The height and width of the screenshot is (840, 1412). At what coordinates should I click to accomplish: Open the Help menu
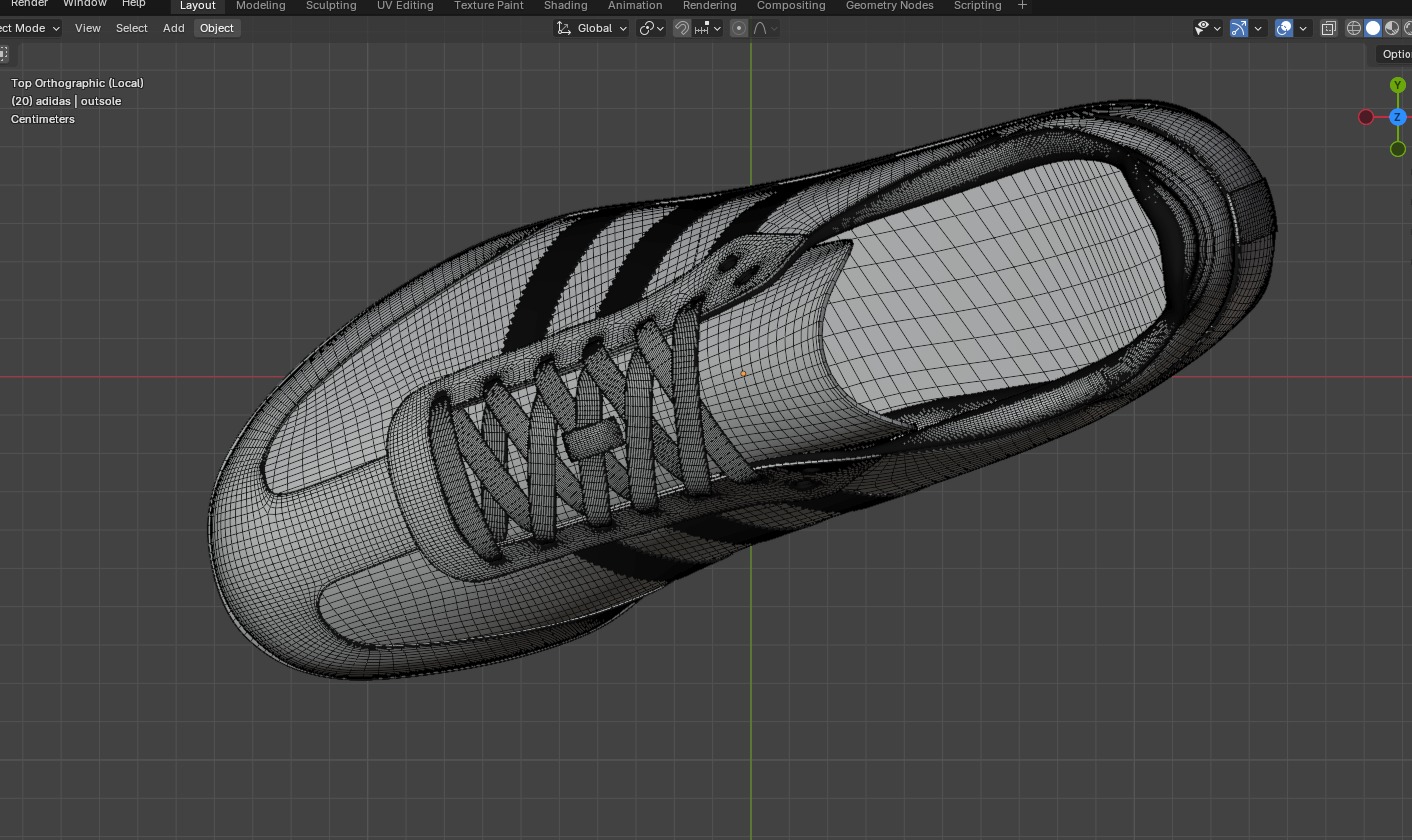[133, 5]
